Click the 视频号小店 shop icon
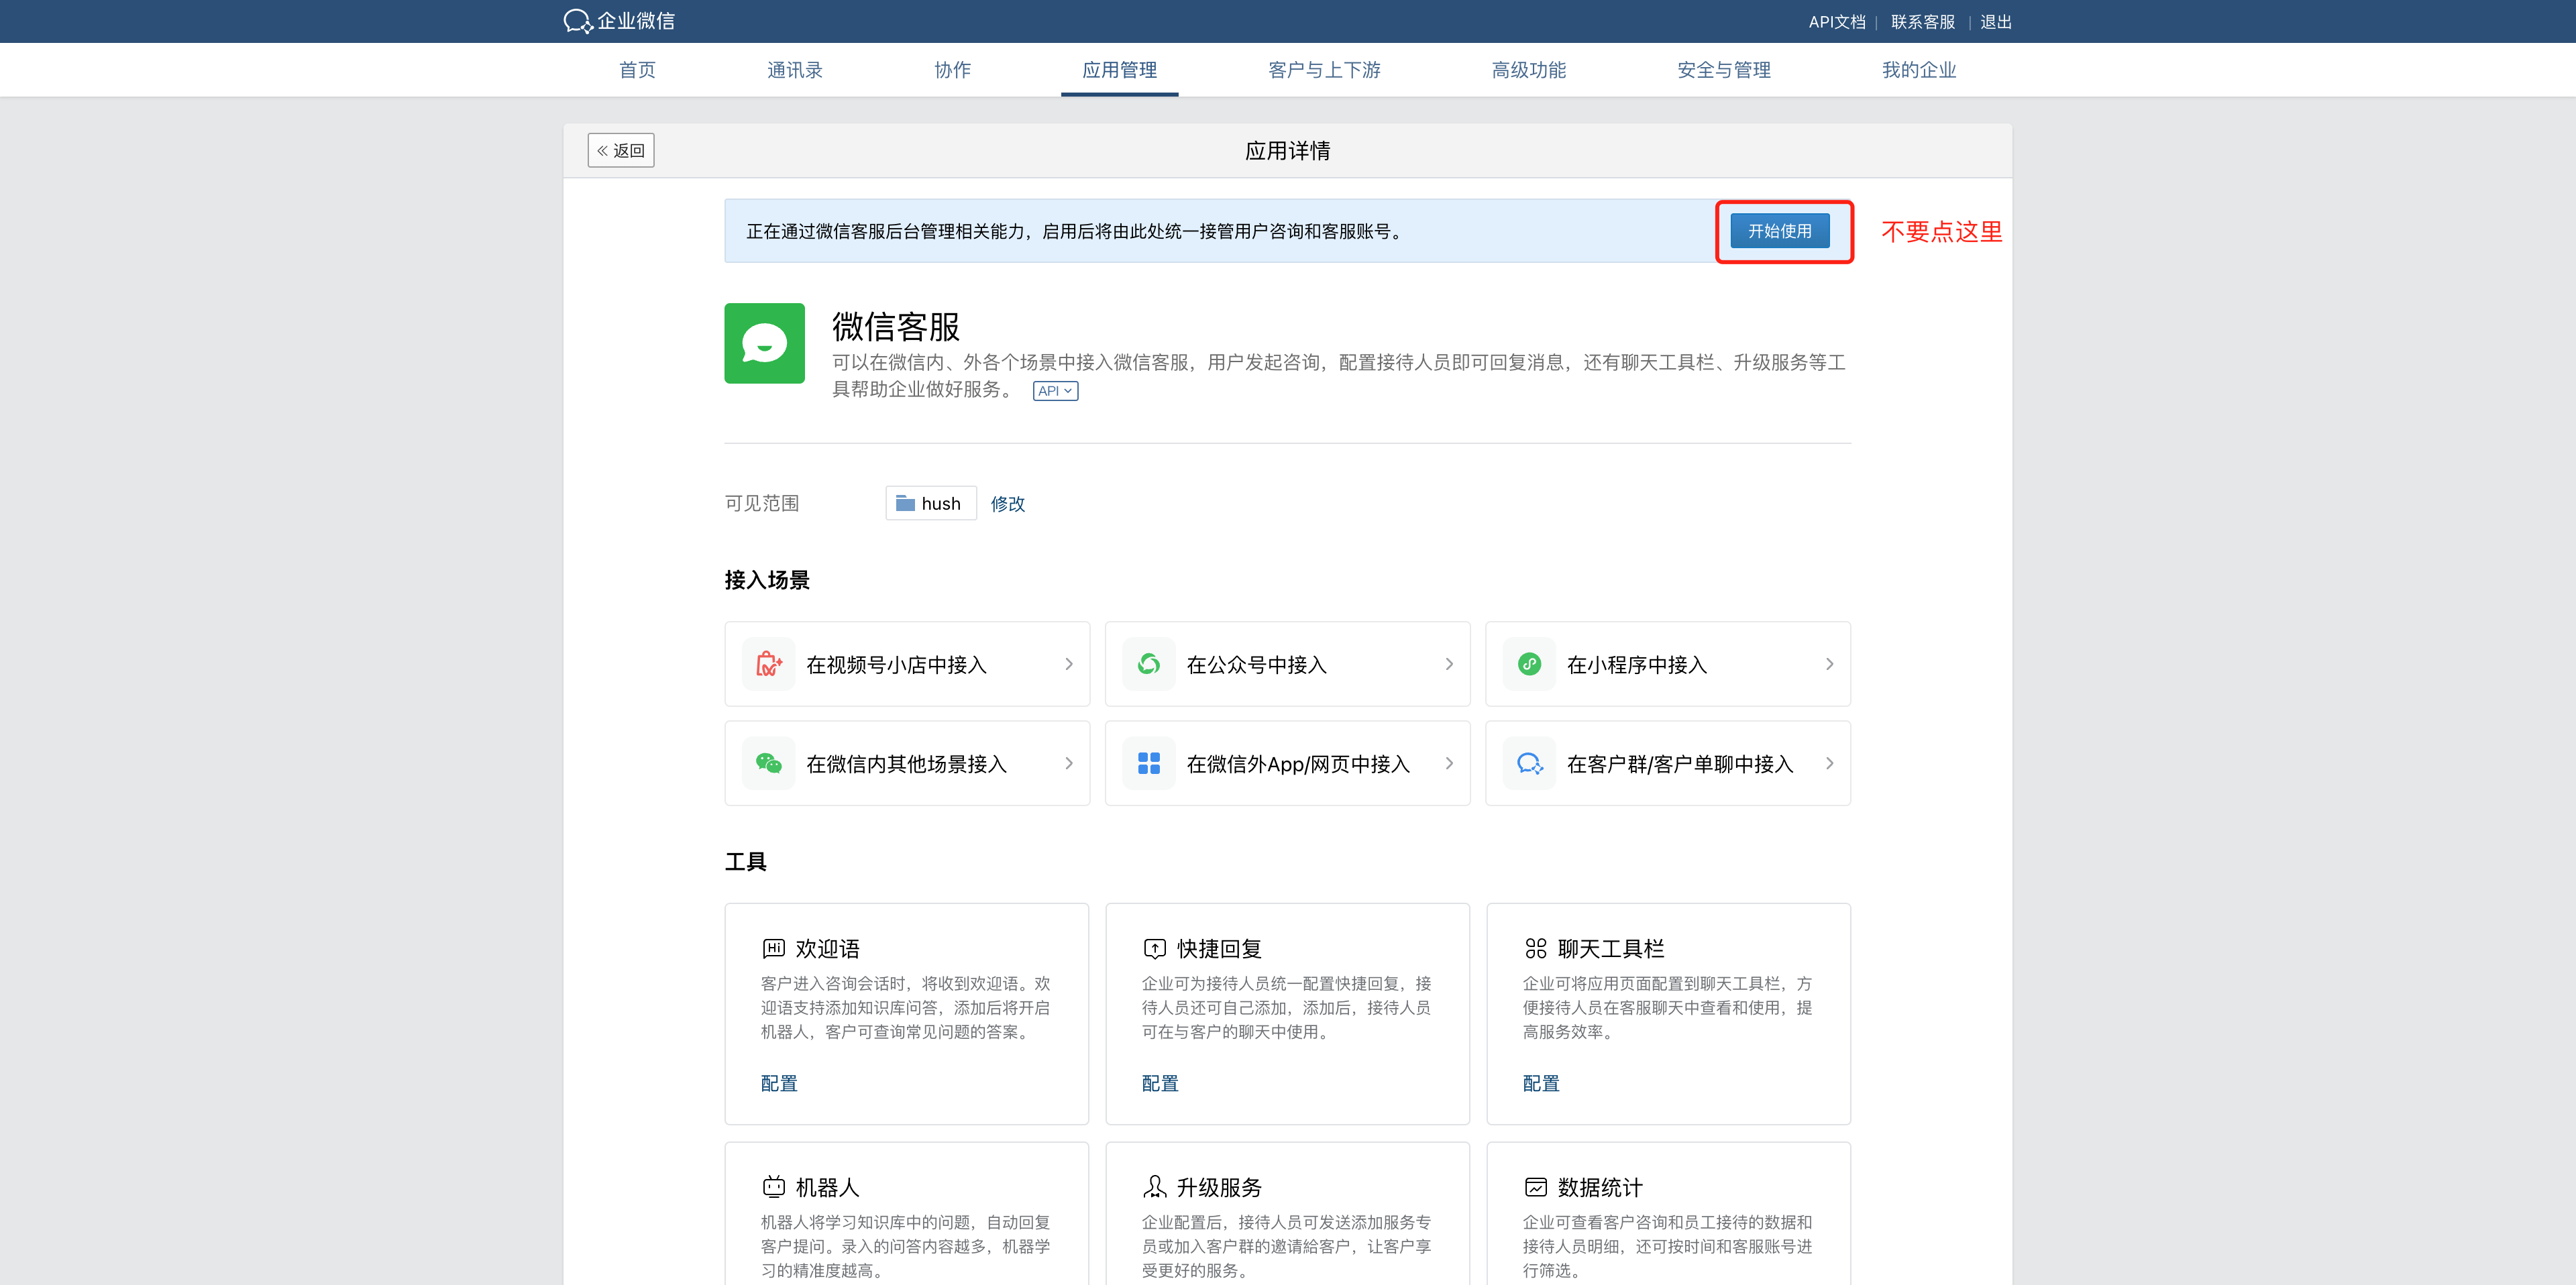The image size is (2576, 1285). tap(768, 664)
